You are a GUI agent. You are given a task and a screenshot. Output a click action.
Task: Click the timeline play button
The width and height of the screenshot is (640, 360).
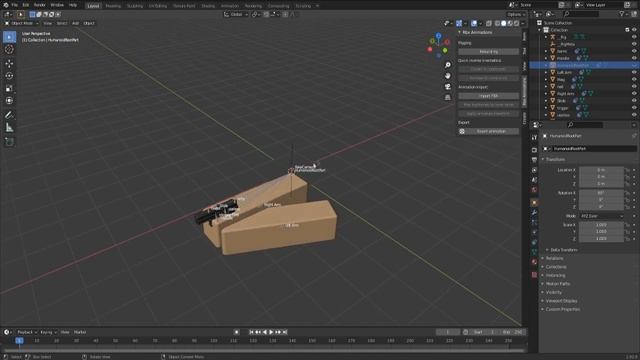pos(271,332)
